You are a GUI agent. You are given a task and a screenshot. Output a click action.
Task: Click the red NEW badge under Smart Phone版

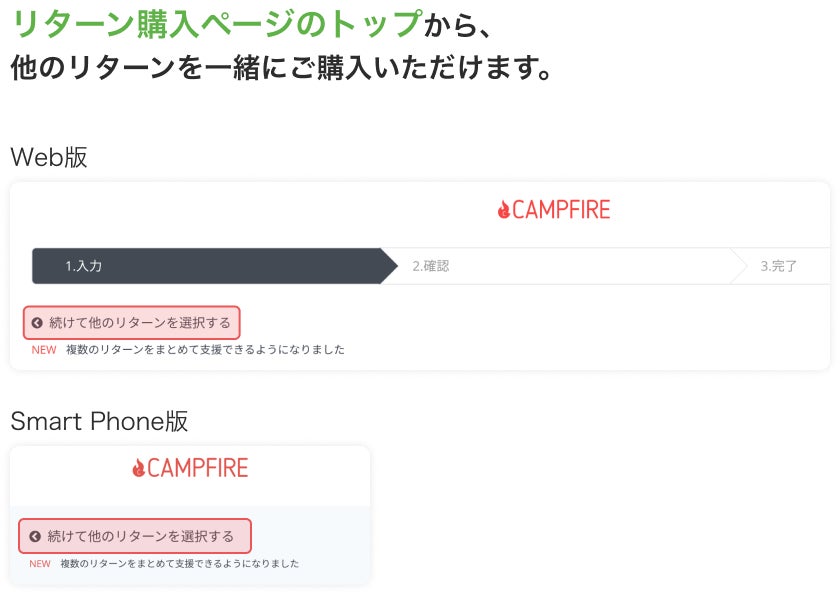tap(40, 564)
